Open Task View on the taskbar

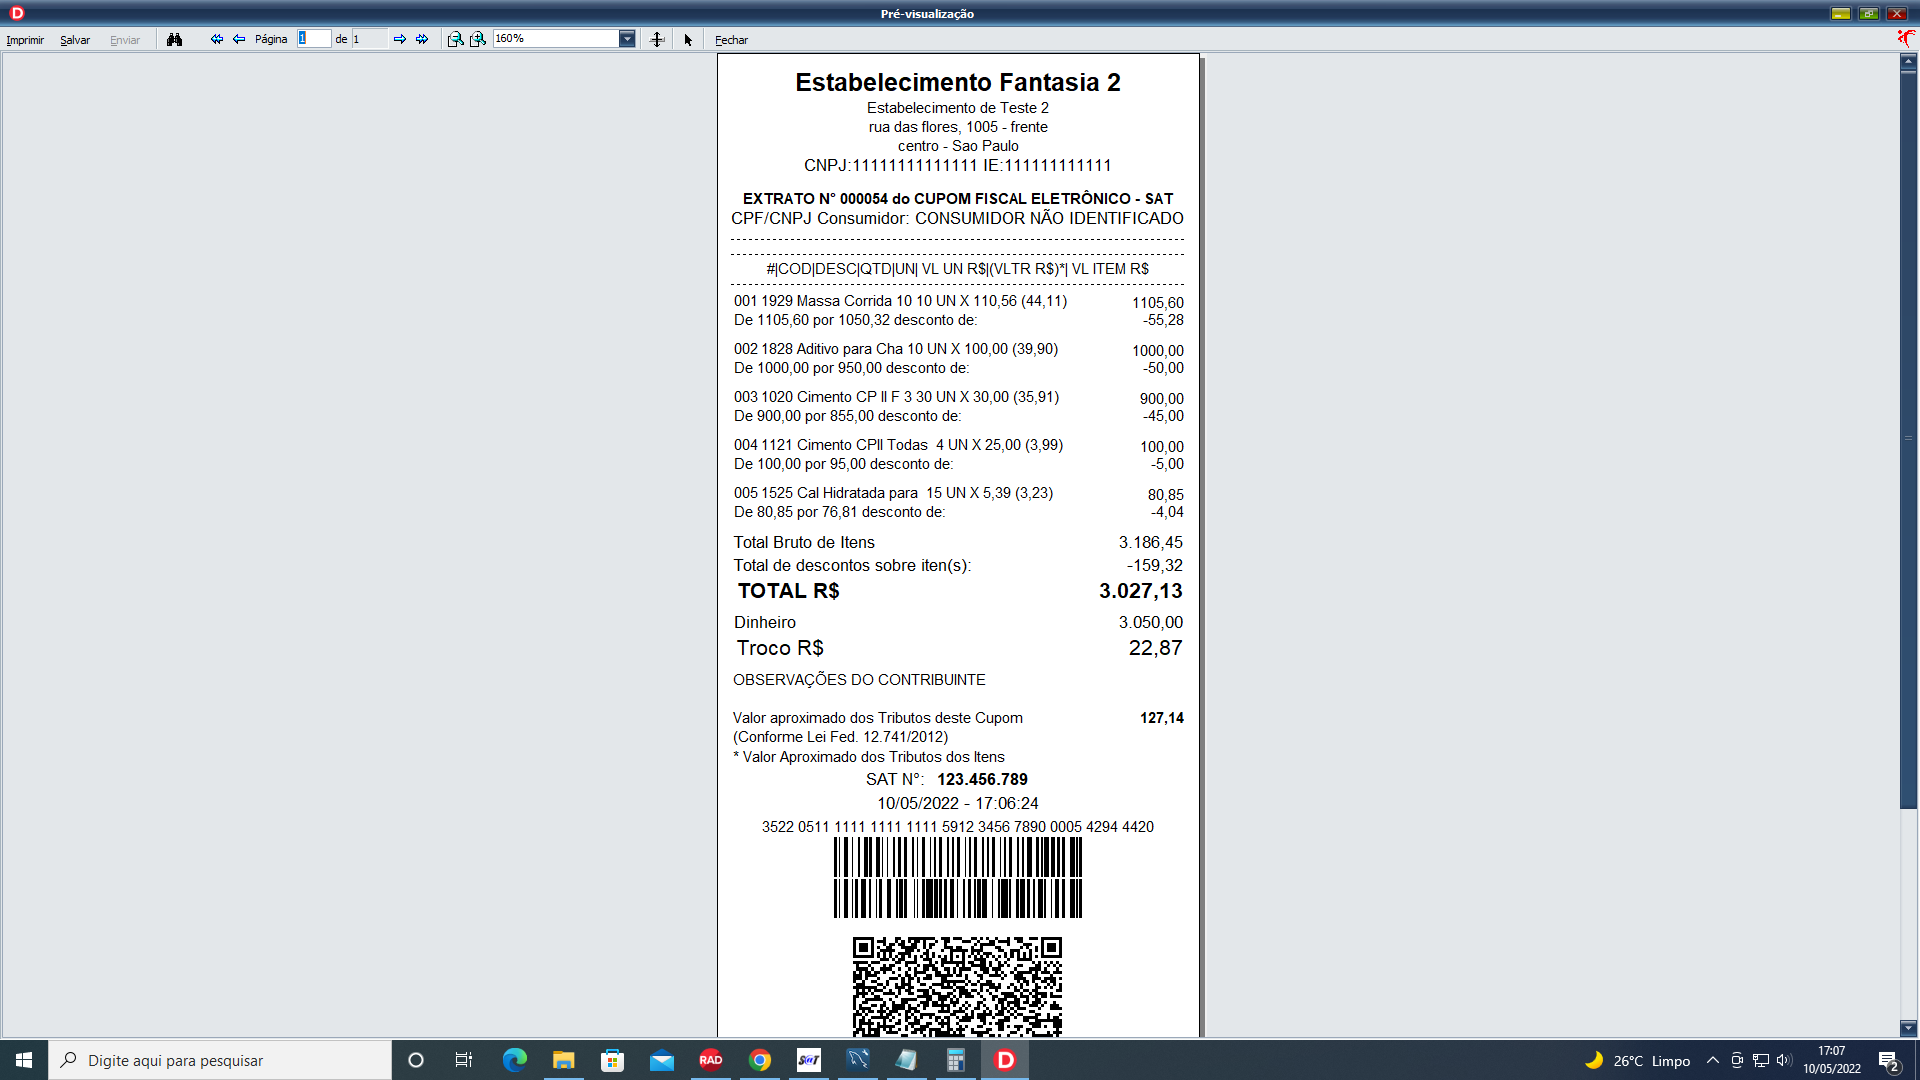point(464,1060)
